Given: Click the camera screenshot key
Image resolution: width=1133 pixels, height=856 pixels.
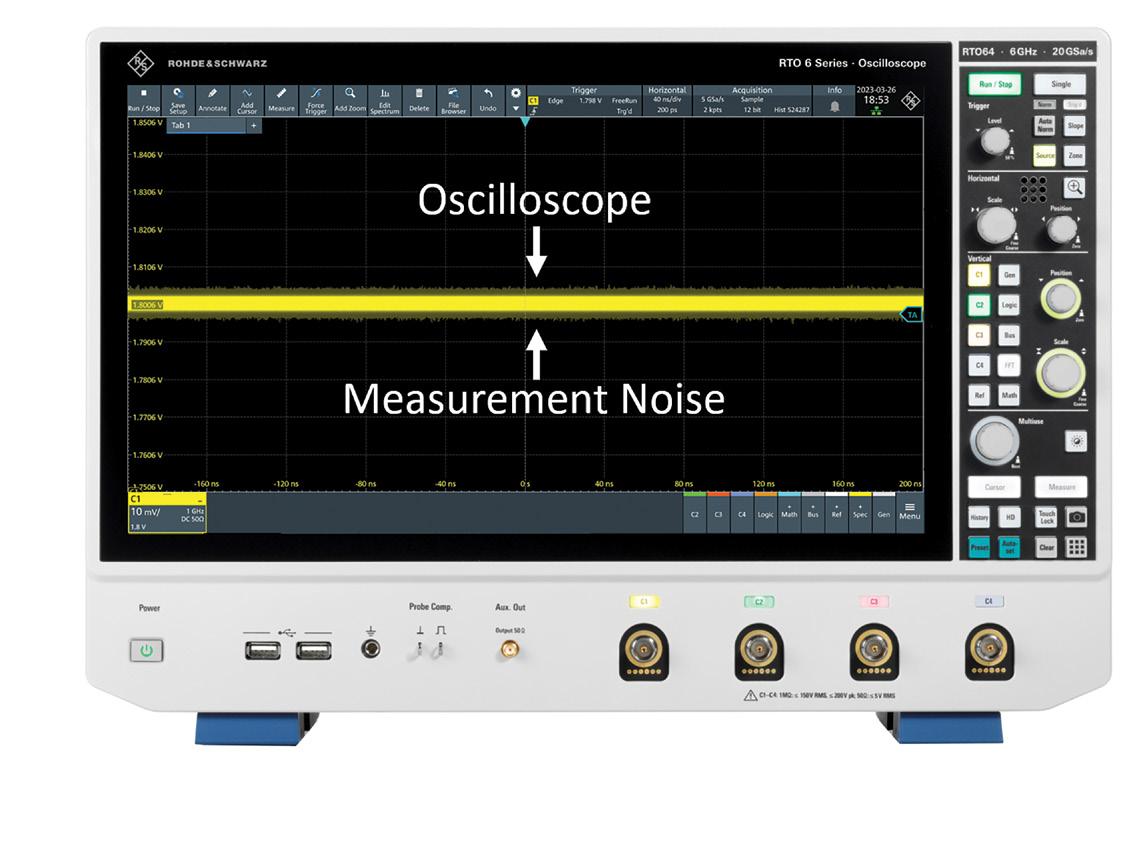Looking at the screenshot, I should coord(1077,517).
